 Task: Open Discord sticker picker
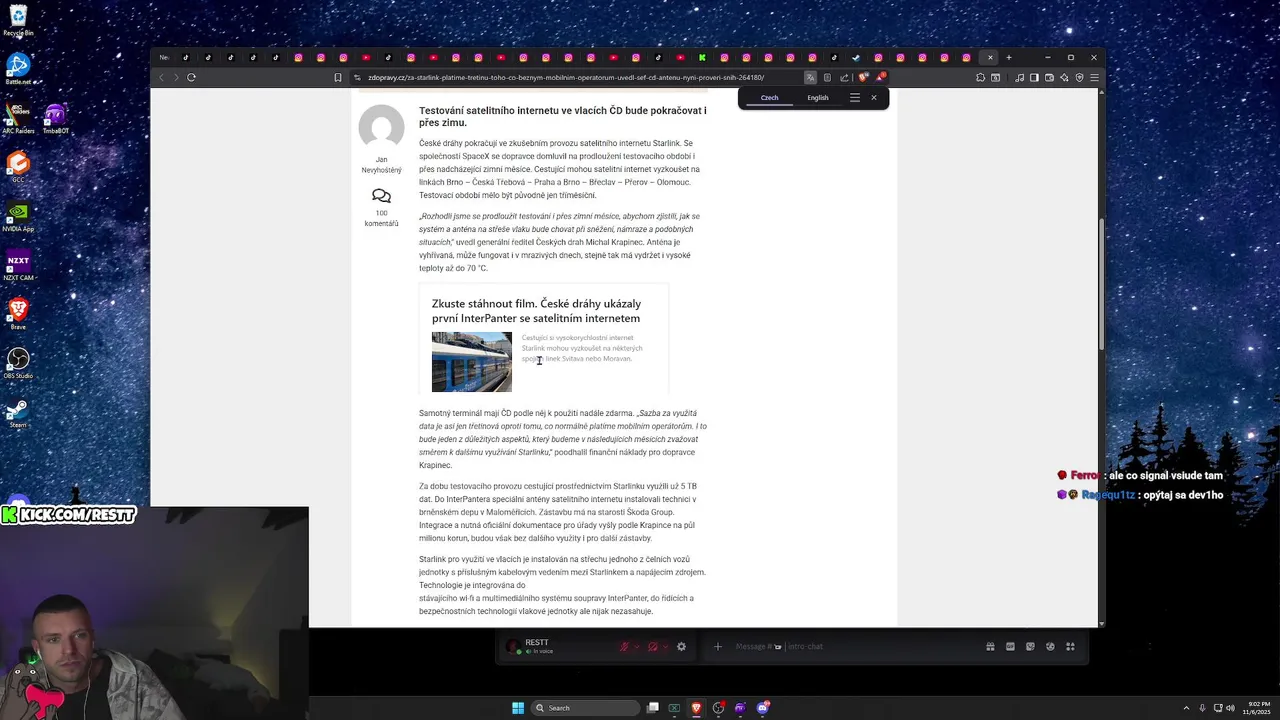(x=1030, y=647)
